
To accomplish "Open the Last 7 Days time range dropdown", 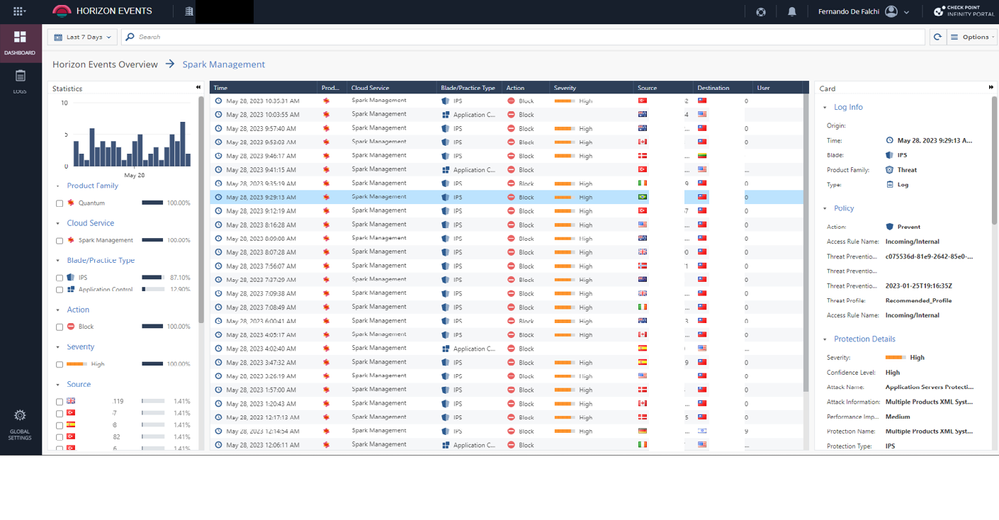I will 82,37.
